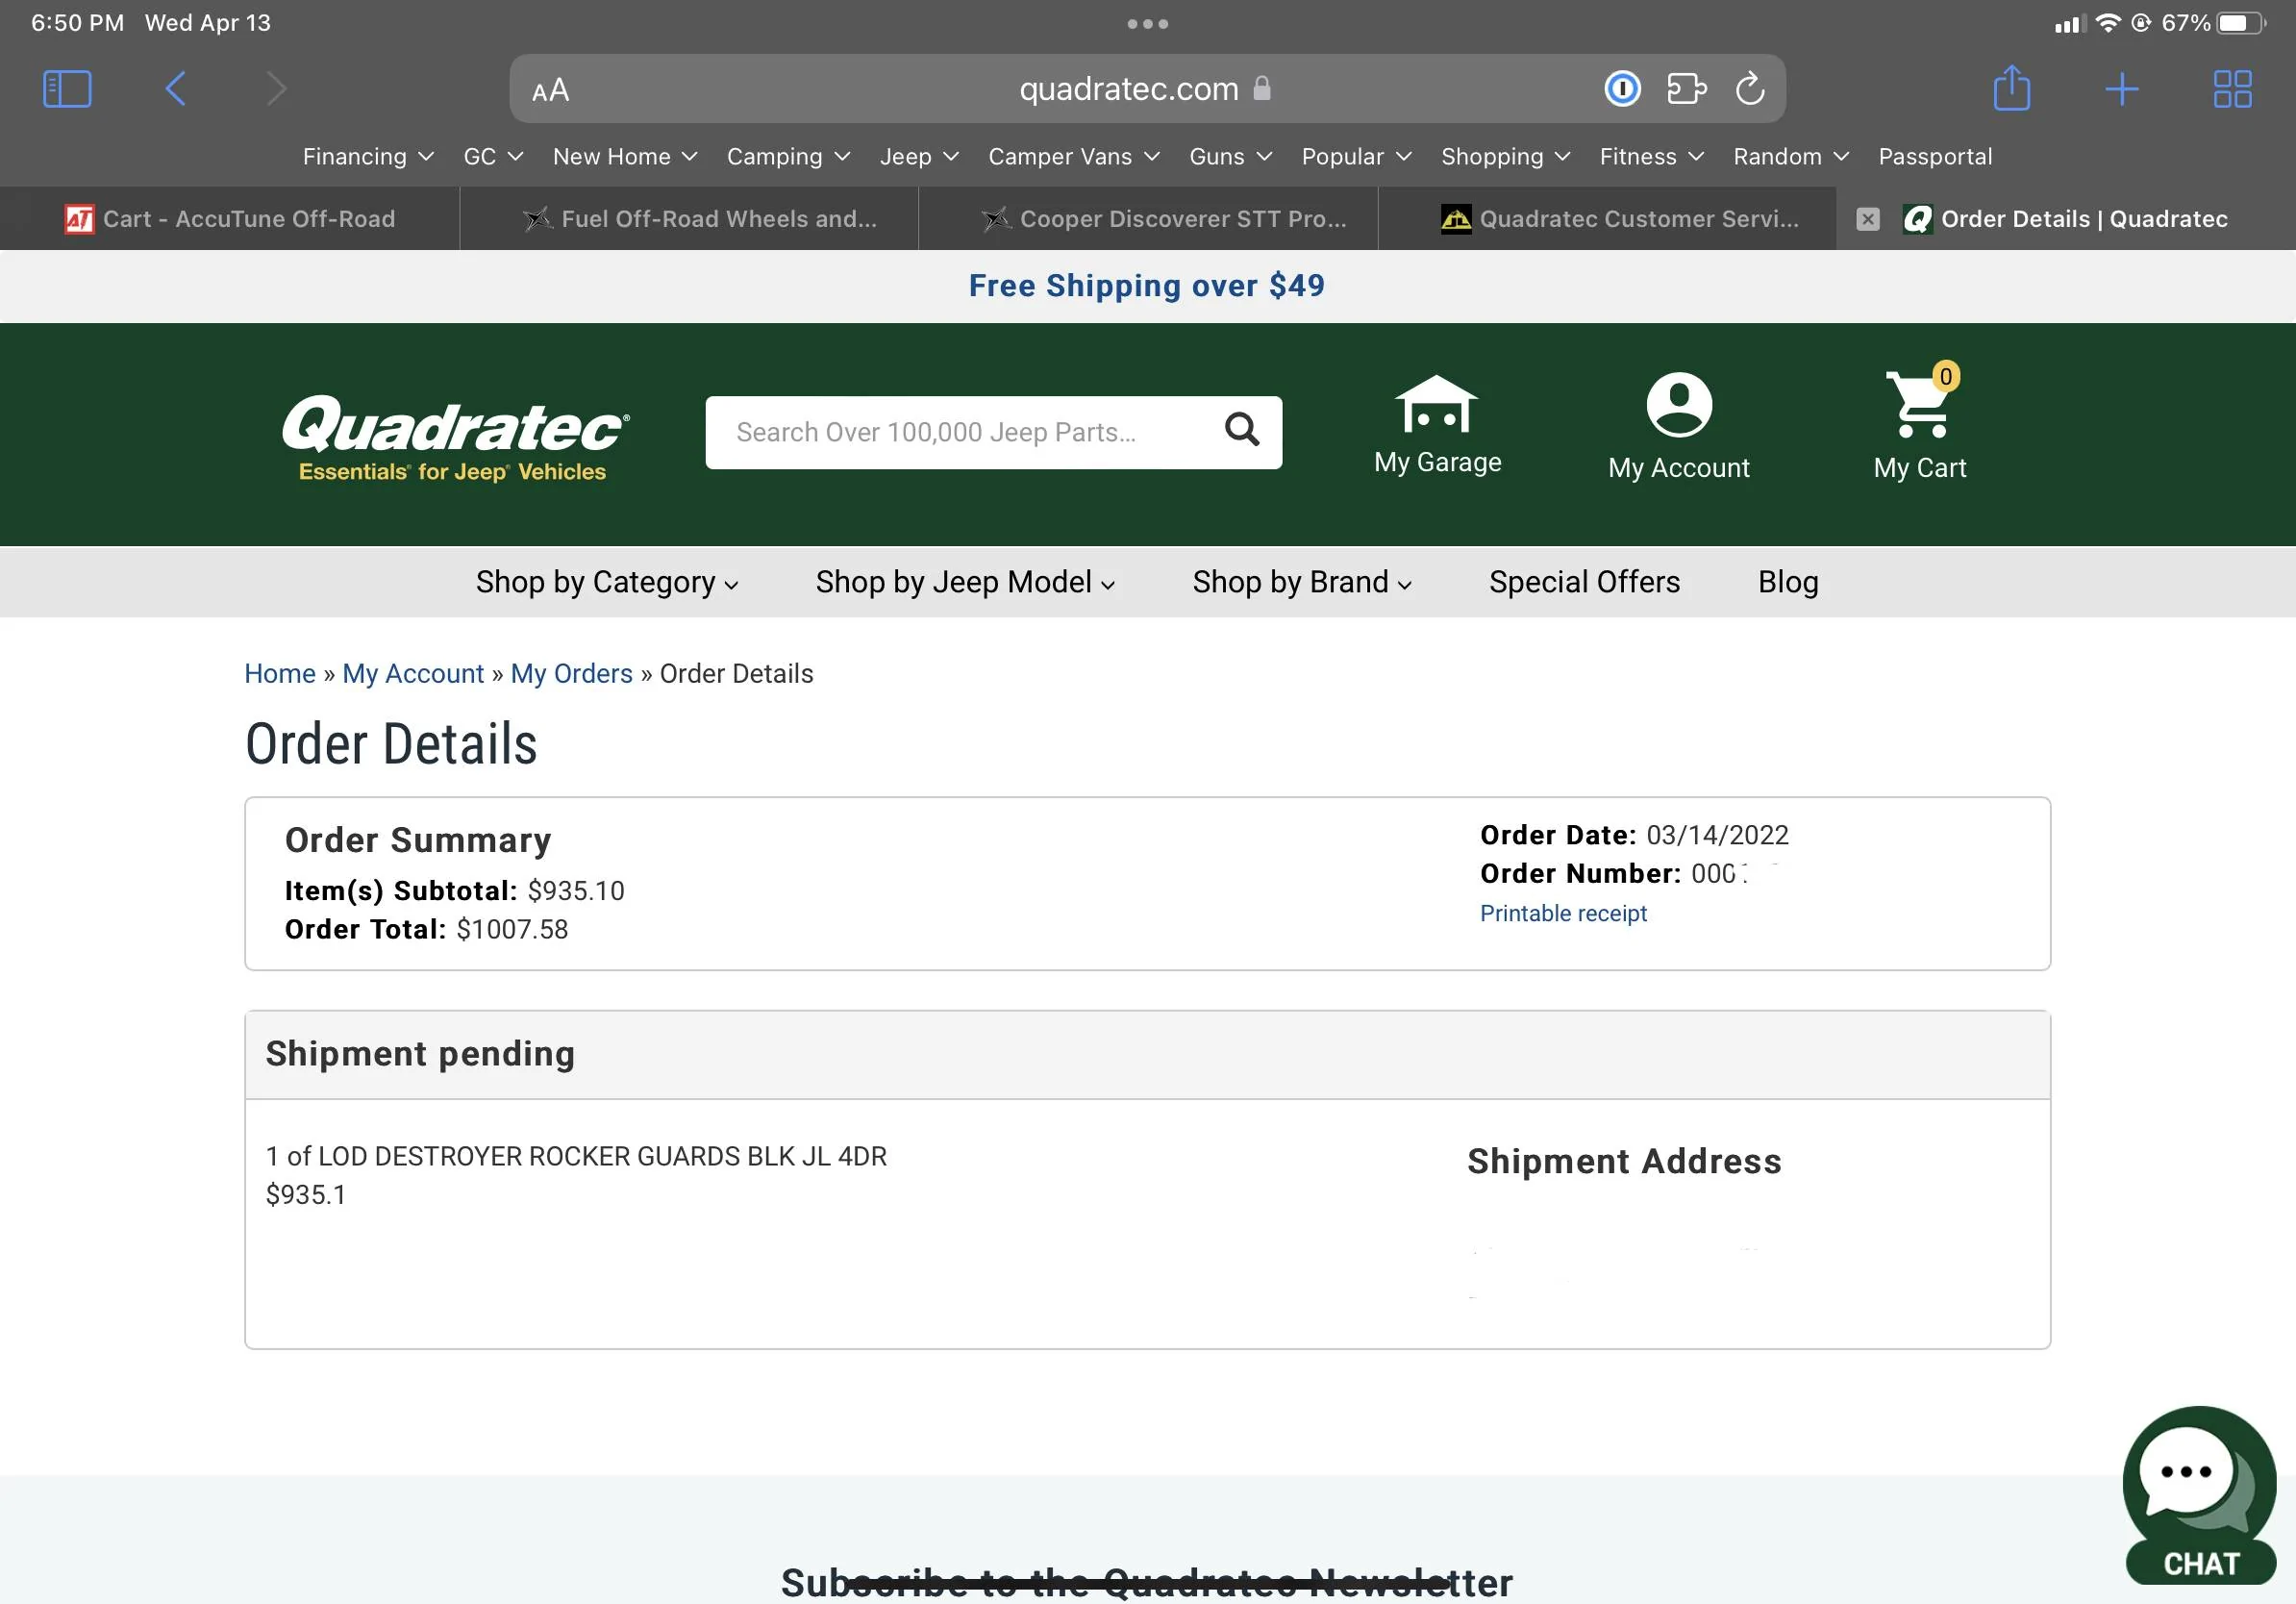Switch to Quadratec Customer Service tab
The height and width of the screenshot is (1604, 2296).
click(1607, 219)
